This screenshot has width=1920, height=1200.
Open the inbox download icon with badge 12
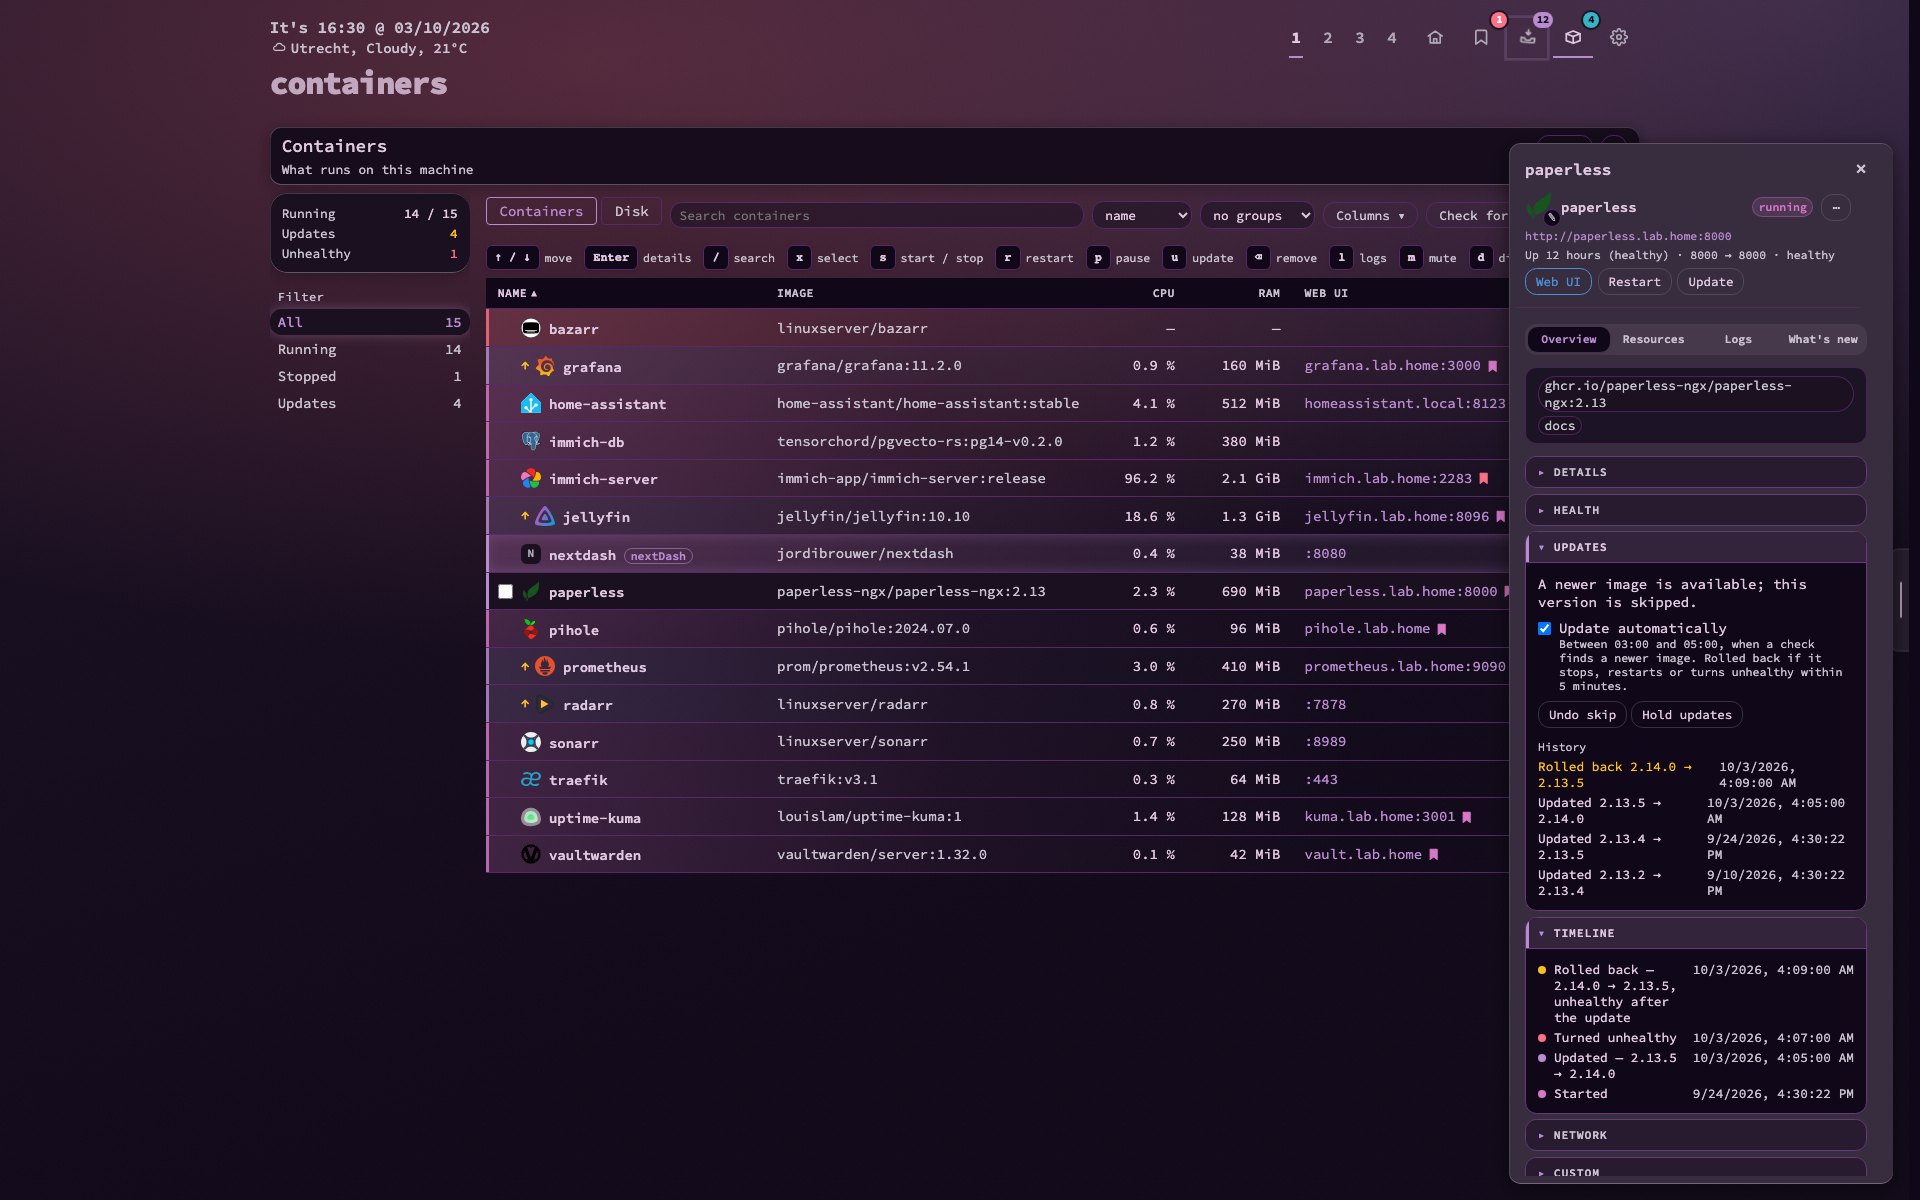pyautogui.click(x=1527, y=37)
